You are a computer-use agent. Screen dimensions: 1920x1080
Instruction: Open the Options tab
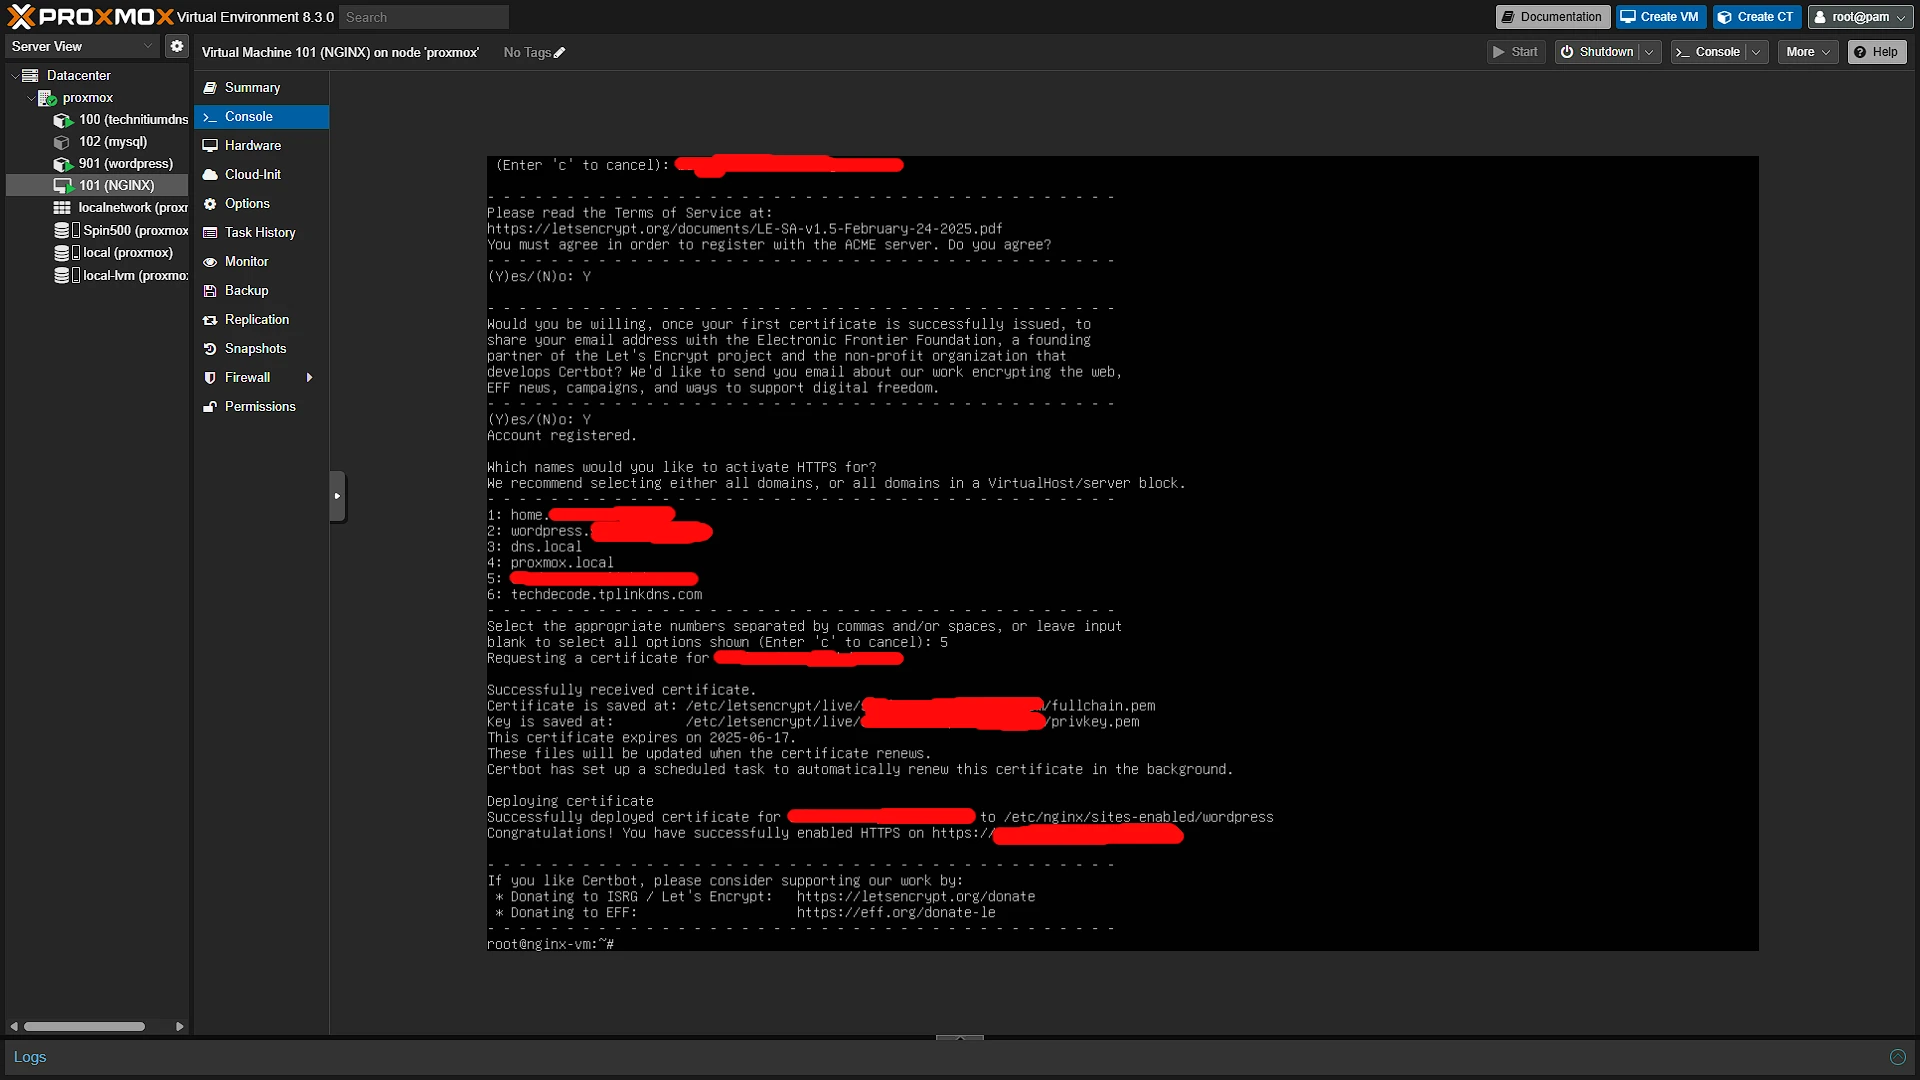(261, 203)
